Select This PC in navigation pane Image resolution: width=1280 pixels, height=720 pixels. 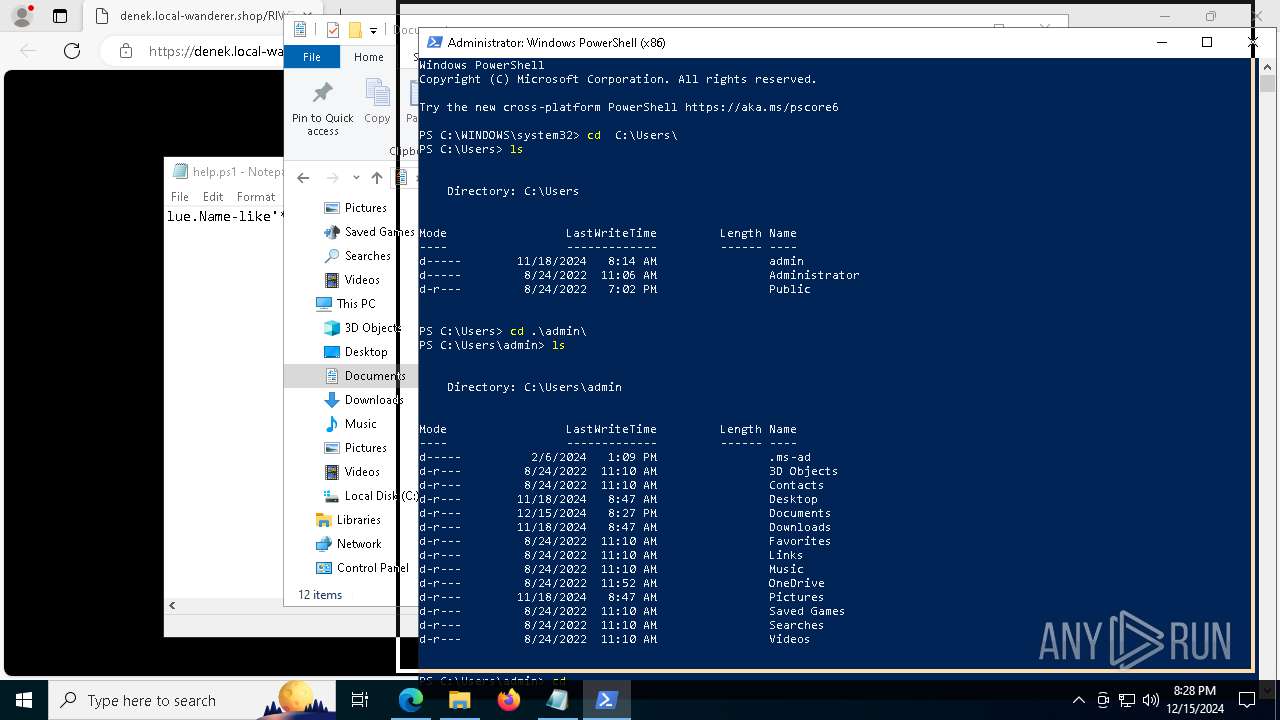[x=346, y=304]
